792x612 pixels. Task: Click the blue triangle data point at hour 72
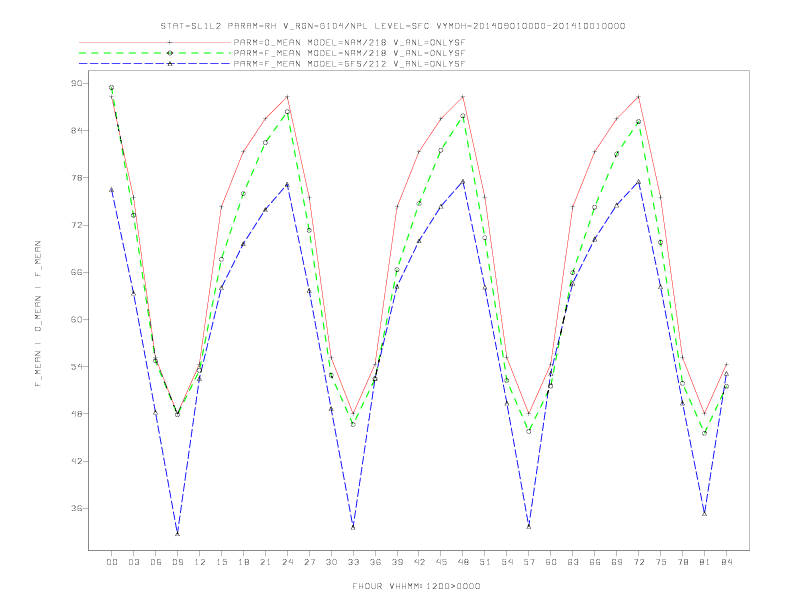click(638, 181)
